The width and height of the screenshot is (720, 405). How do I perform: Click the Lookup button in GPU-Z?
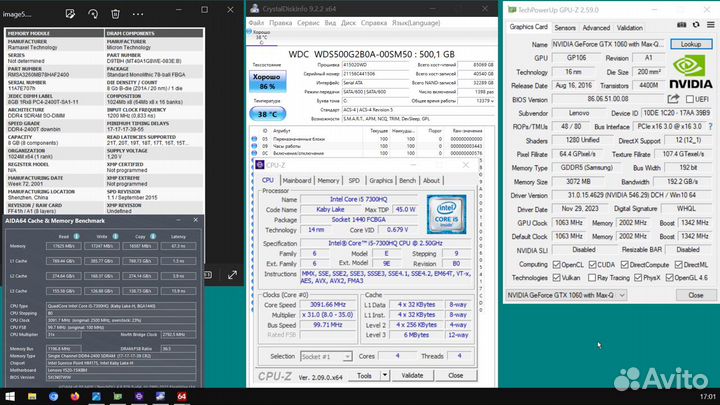tap(691, 44)
